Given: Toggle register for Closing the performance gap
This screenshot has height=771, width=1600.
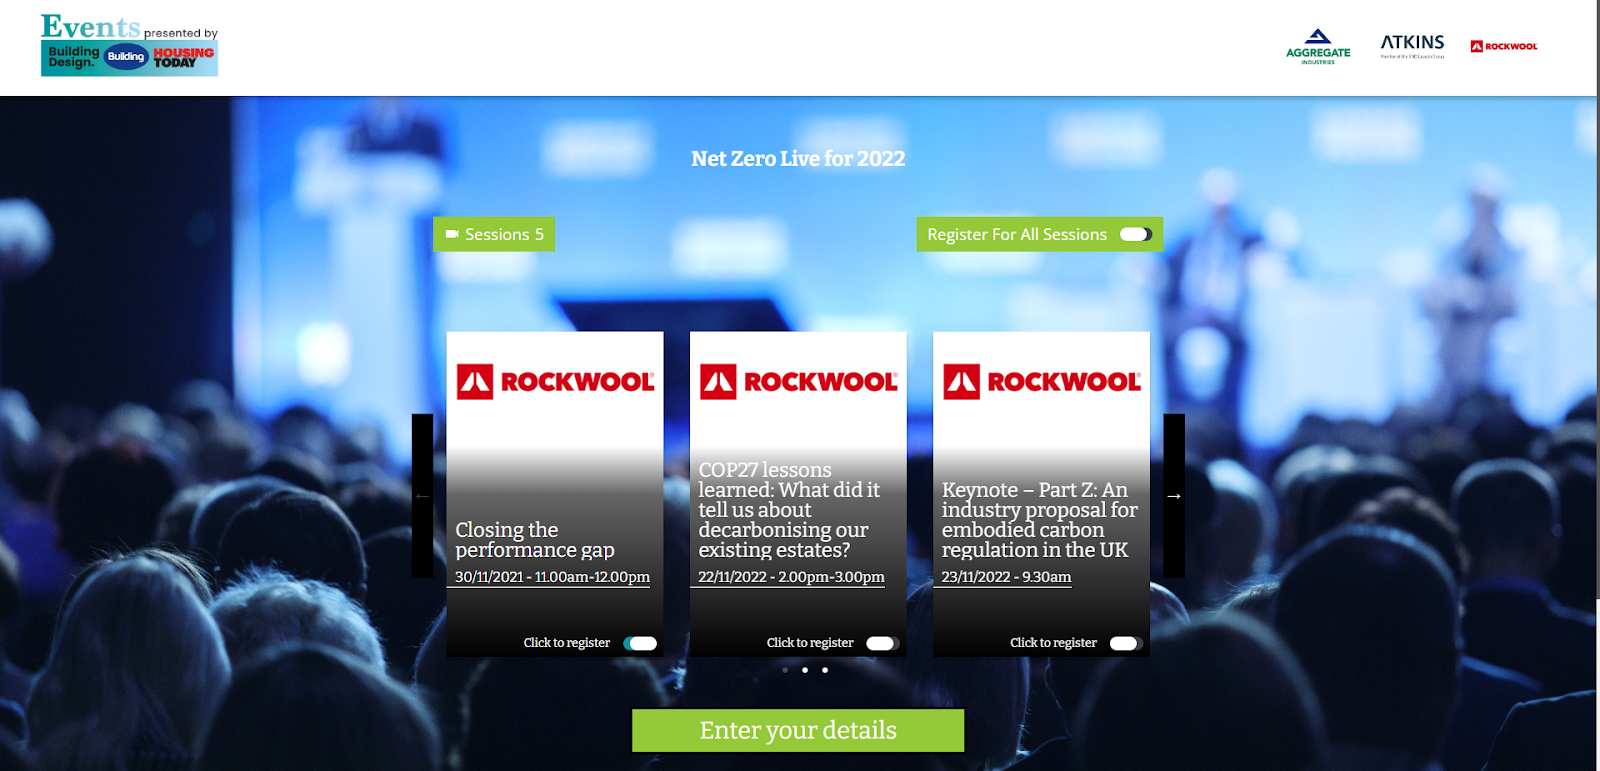Looking at the screenshot, I should tap(640, 643).
